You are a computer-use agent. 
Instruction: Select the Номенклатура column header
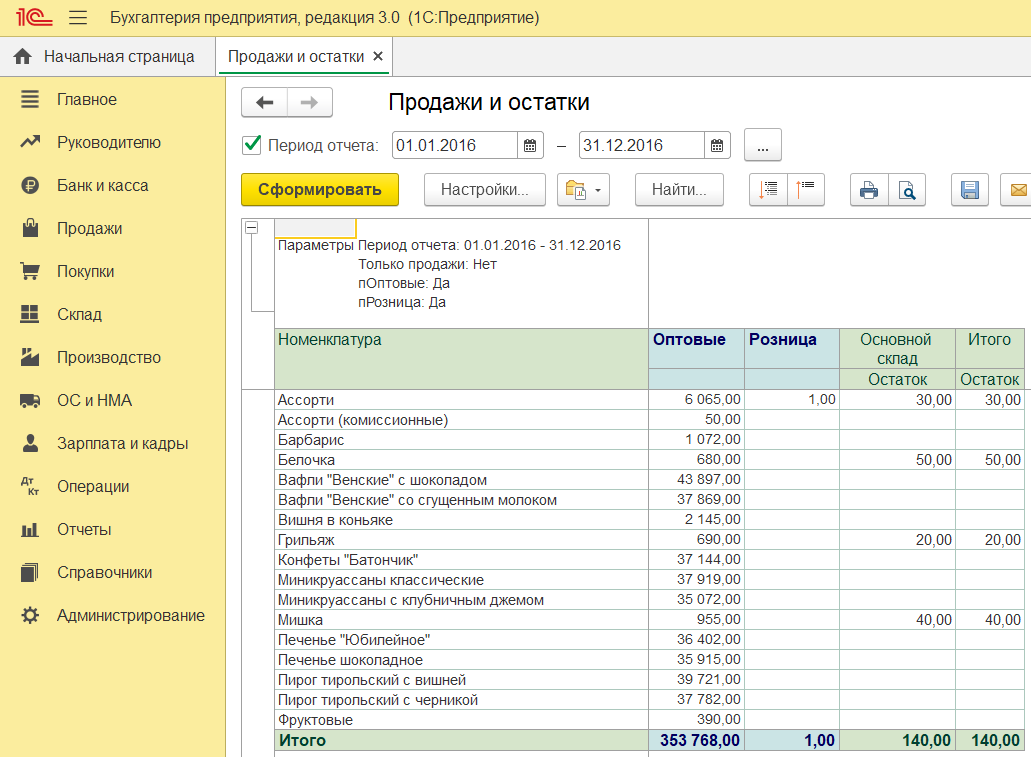(461, 359)
